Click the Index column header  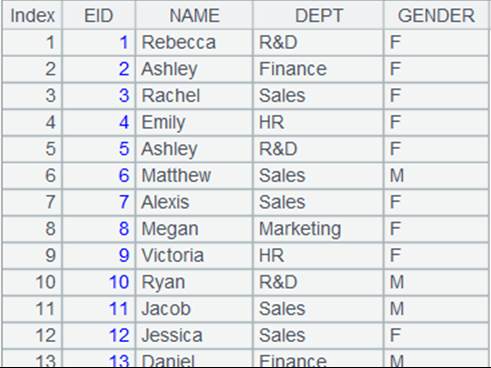pos(32,15)
